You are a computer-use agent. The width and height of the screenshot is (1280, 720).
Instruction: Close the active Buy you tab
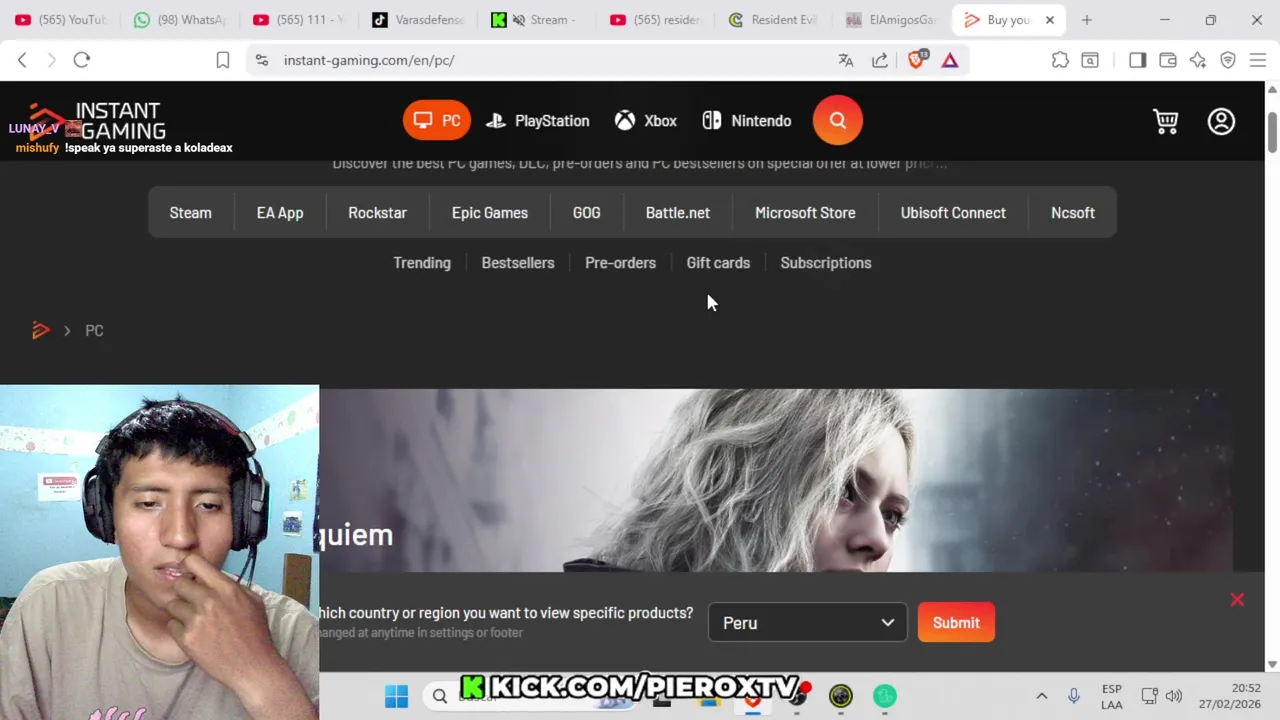point(1050,20)
